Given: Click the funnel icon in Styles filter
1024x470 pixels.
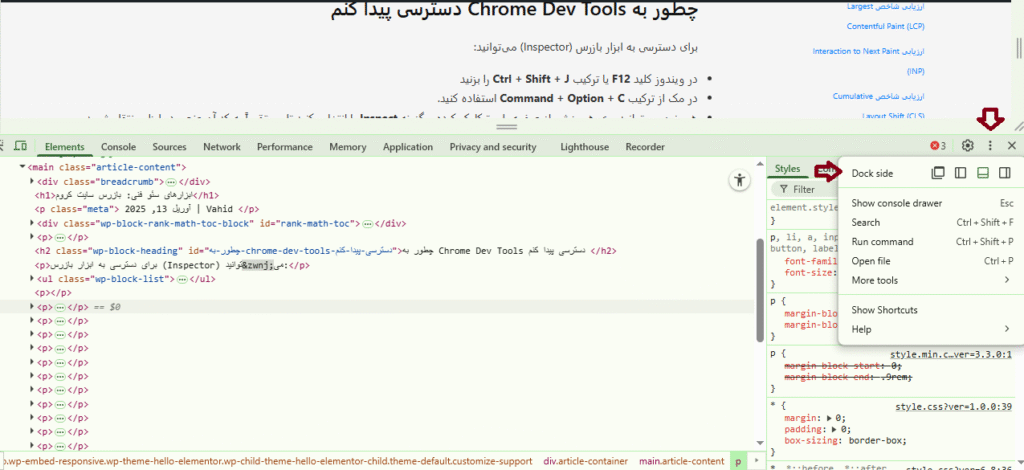Looking at the screenshot, I should pos(784,189).
